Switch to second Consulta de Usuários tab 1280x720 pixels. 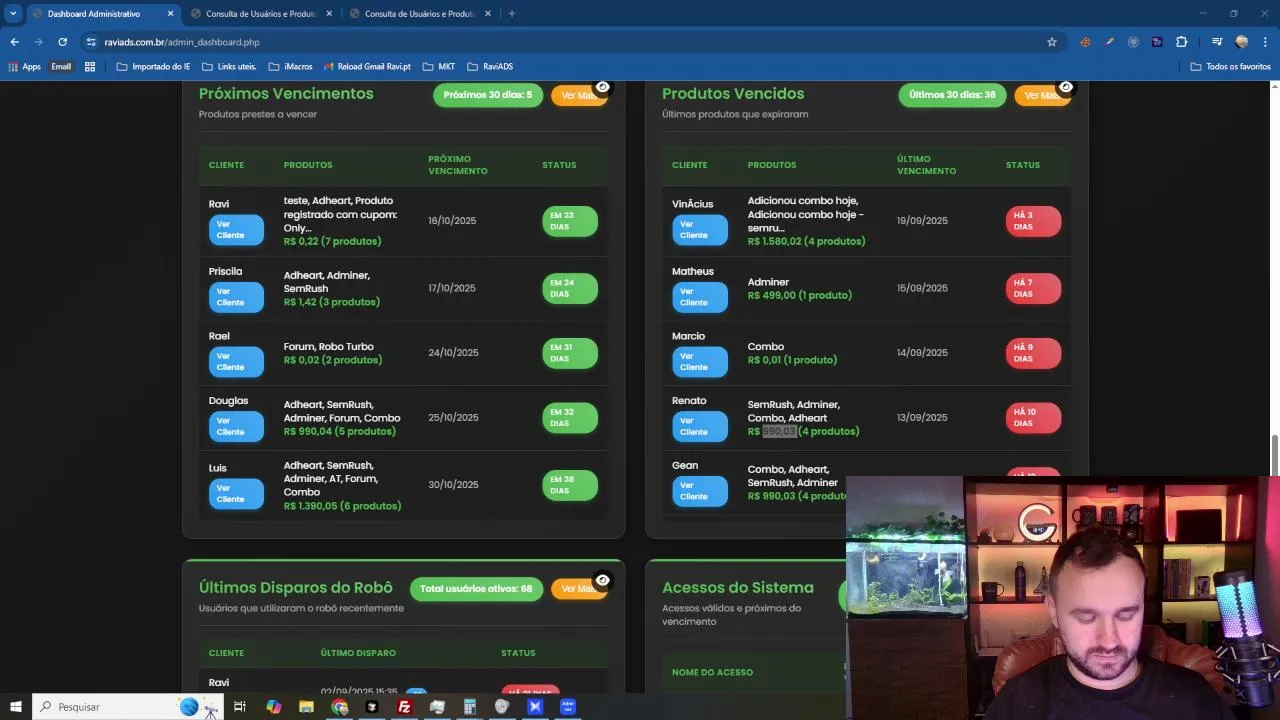(261, 14)
